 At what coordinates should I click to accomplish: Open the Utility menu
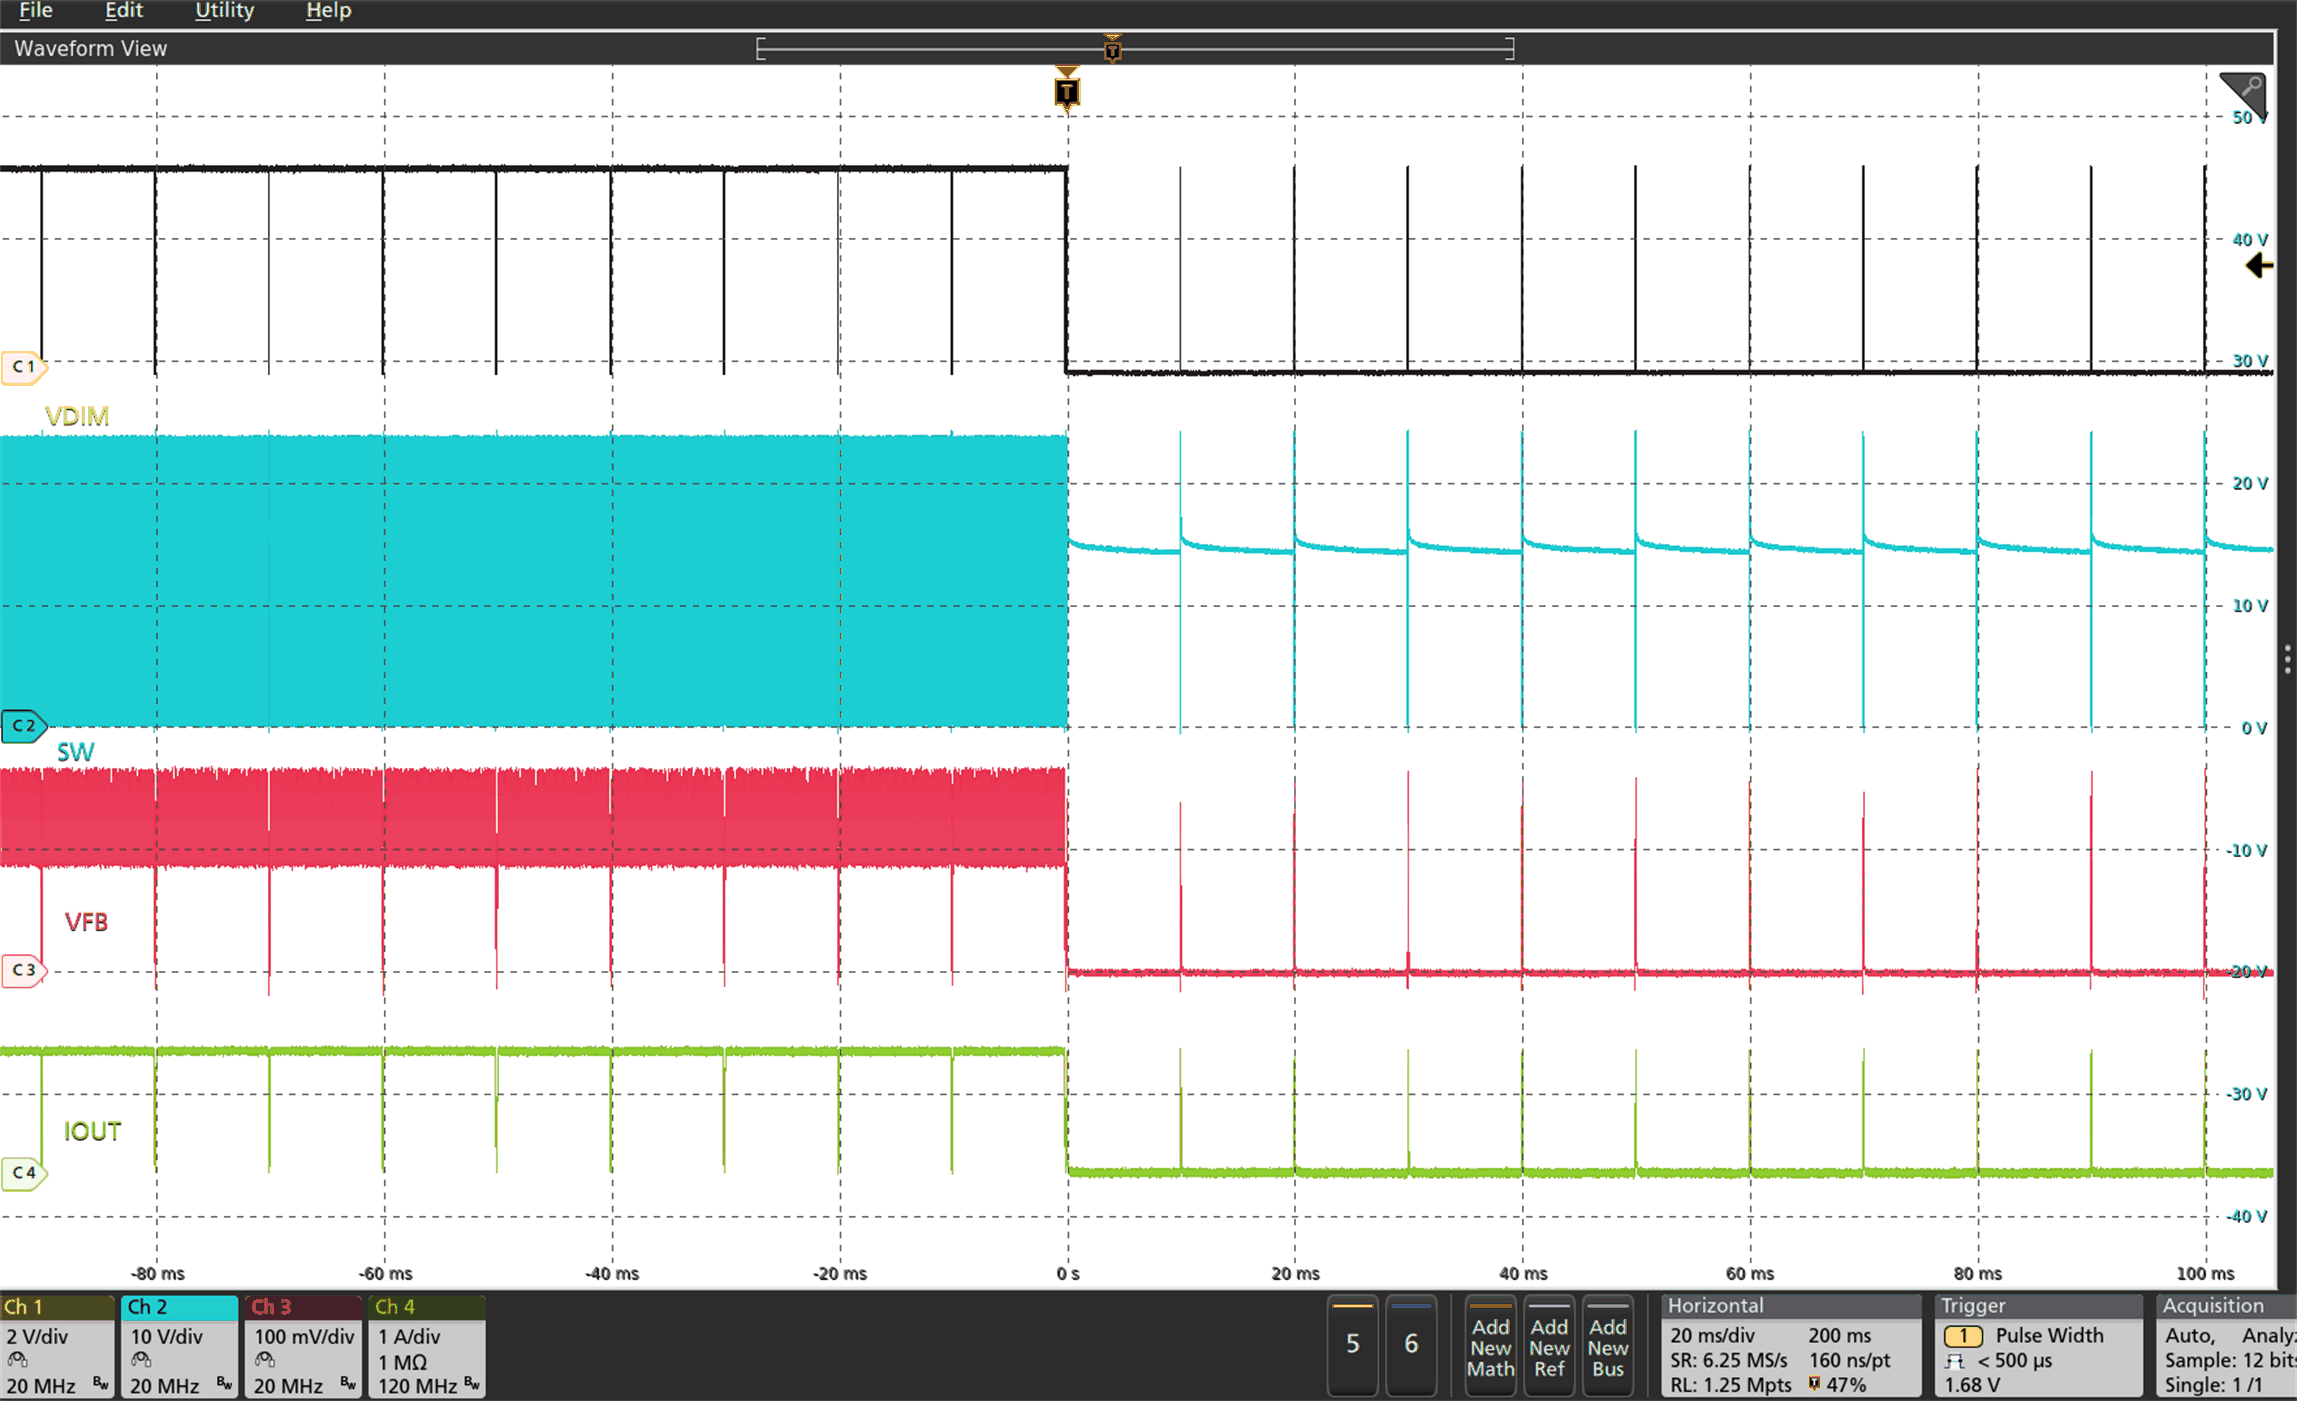click(x=224, y=11)
